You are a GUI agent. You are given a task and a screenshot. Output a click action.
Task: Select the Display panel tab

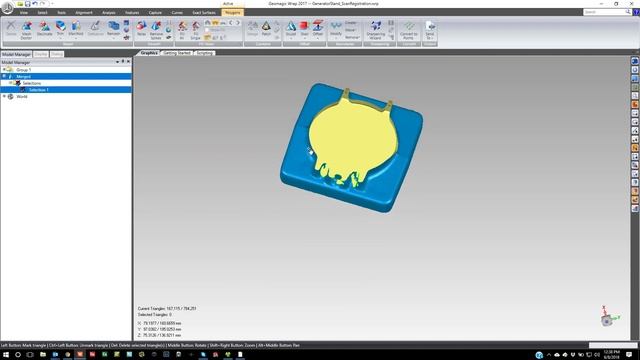pyautogui.click(x=40, y=54)
